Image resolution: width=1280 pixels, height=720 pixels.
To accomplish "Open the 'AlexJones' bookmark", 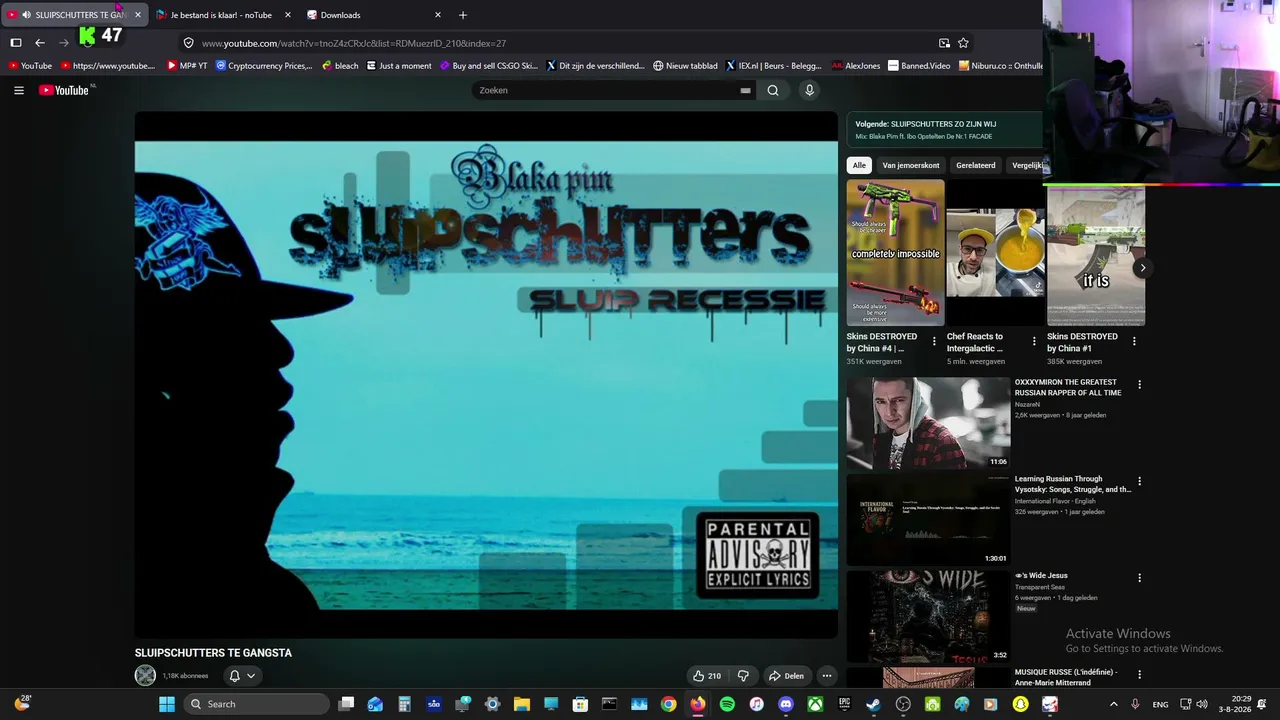I will (856, 66).
